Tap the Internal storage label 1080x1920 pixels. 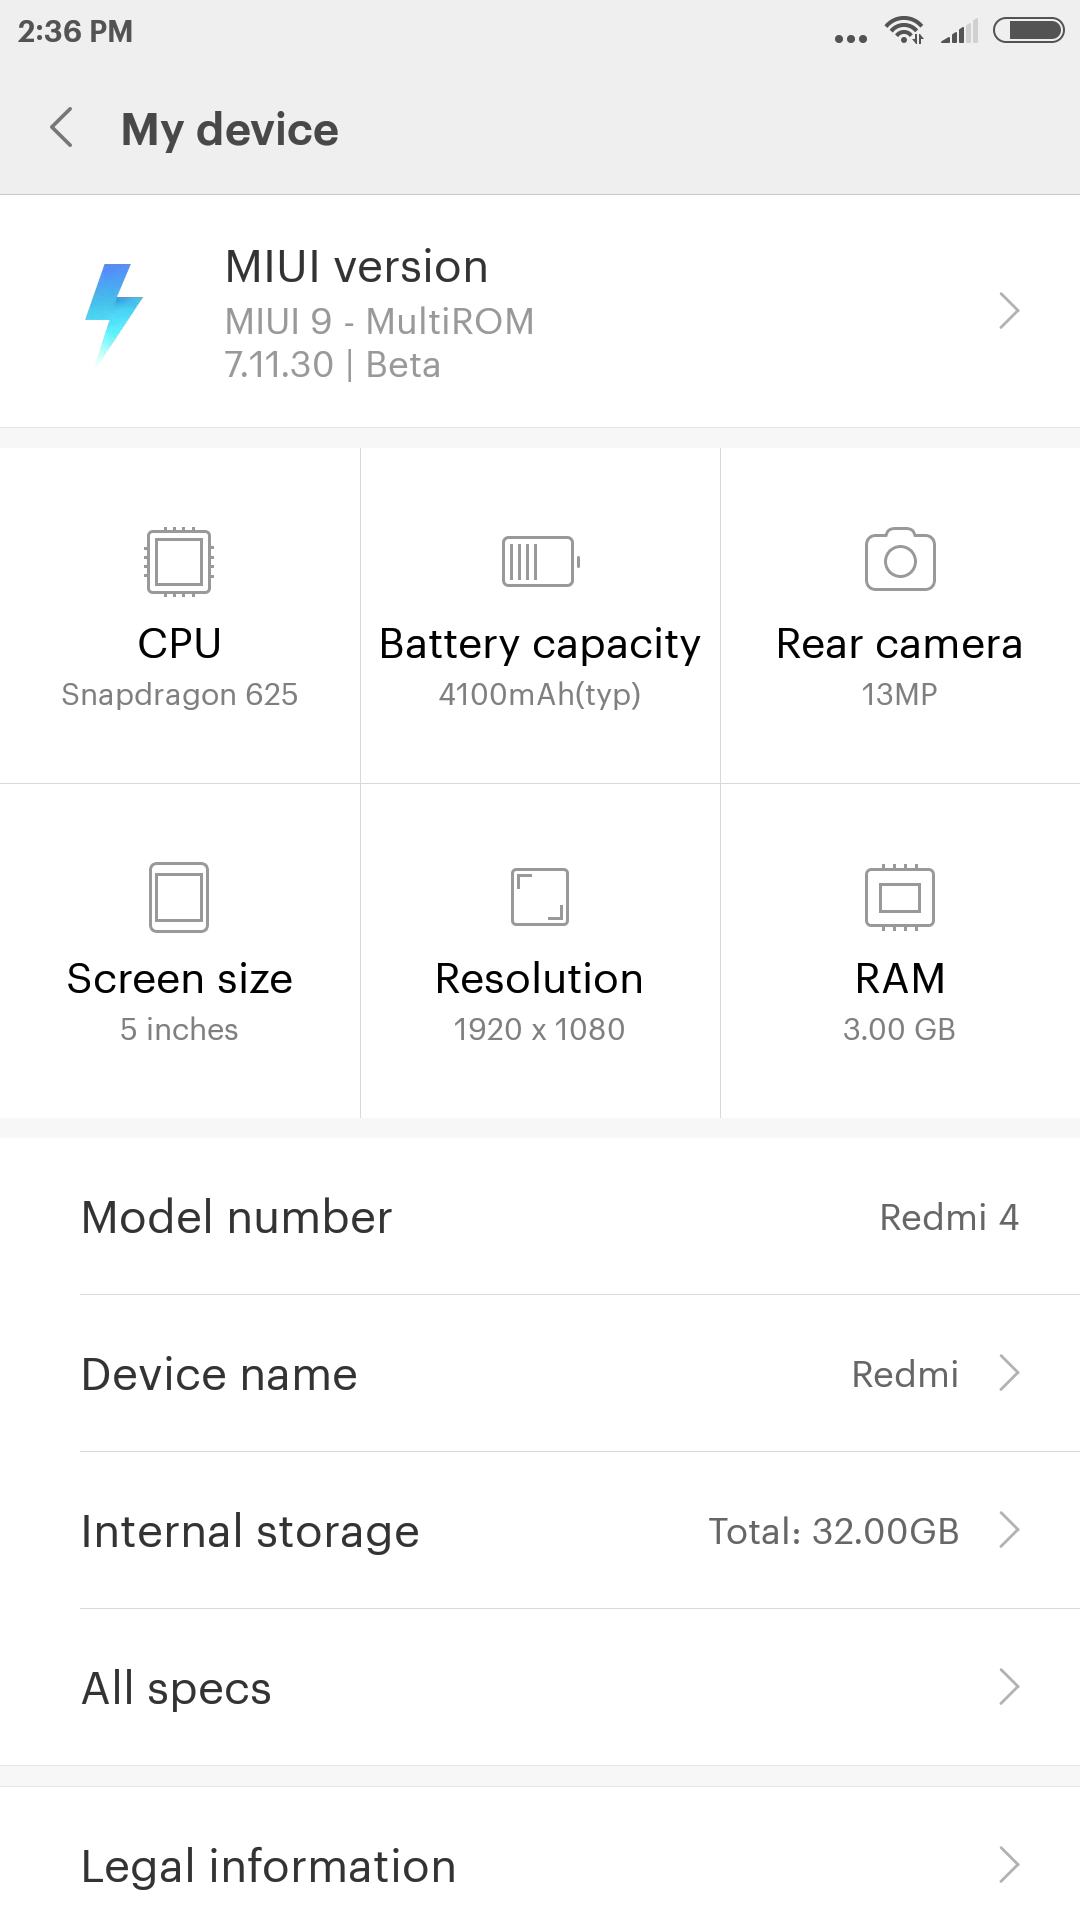tap(250, 1531)
